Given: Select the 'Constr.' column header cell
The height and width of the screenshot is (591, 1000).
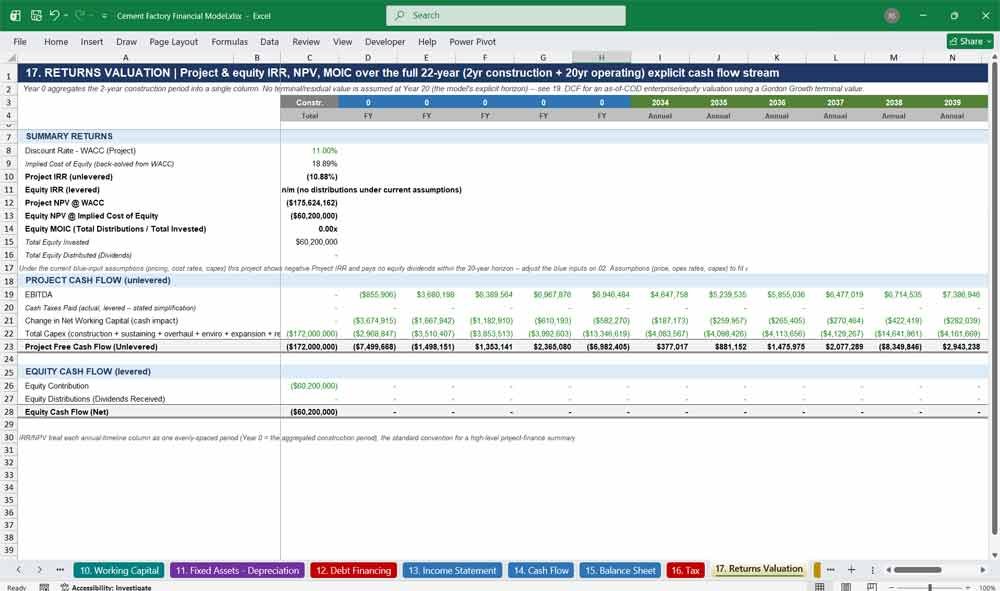Looking at the screenshot, I should (309, 102).
